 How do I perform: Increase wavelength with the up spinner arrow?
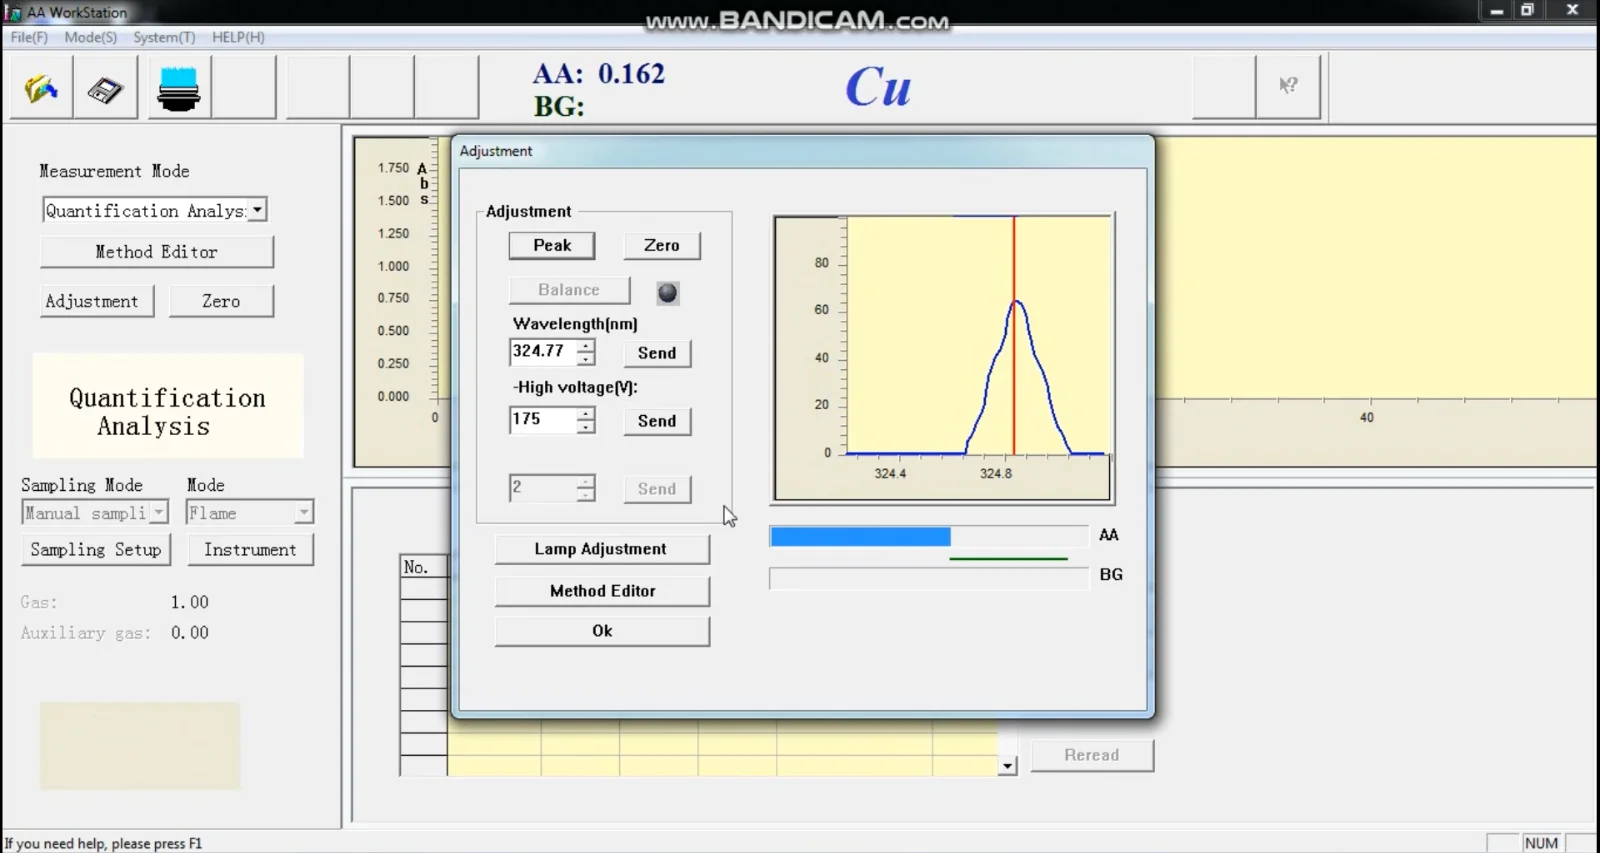click(x=586, y=346)
